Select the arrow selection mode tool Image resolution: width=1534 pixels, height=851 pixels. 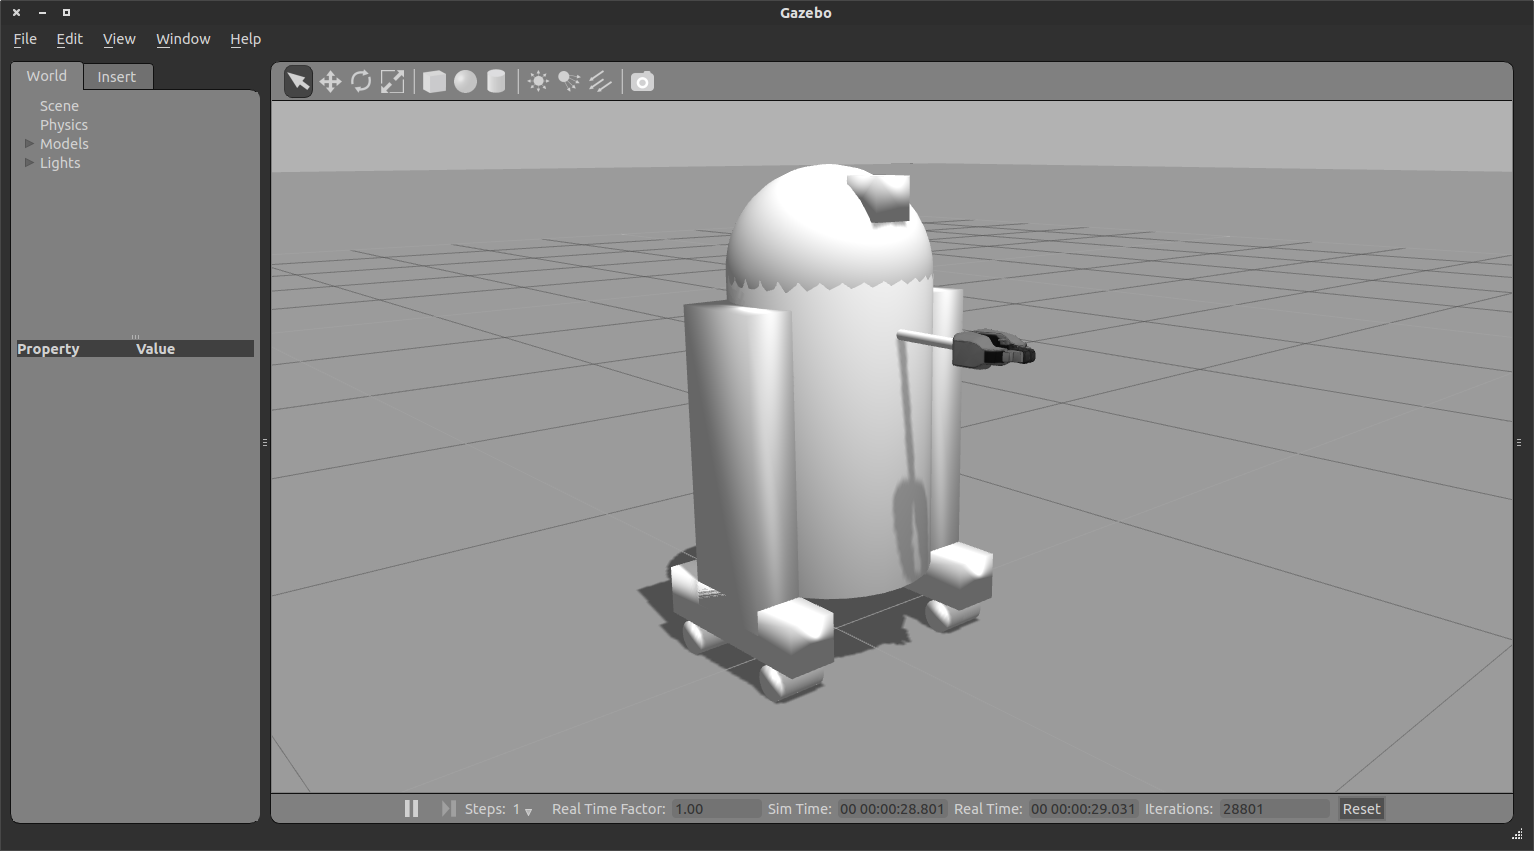pos(298,81)
